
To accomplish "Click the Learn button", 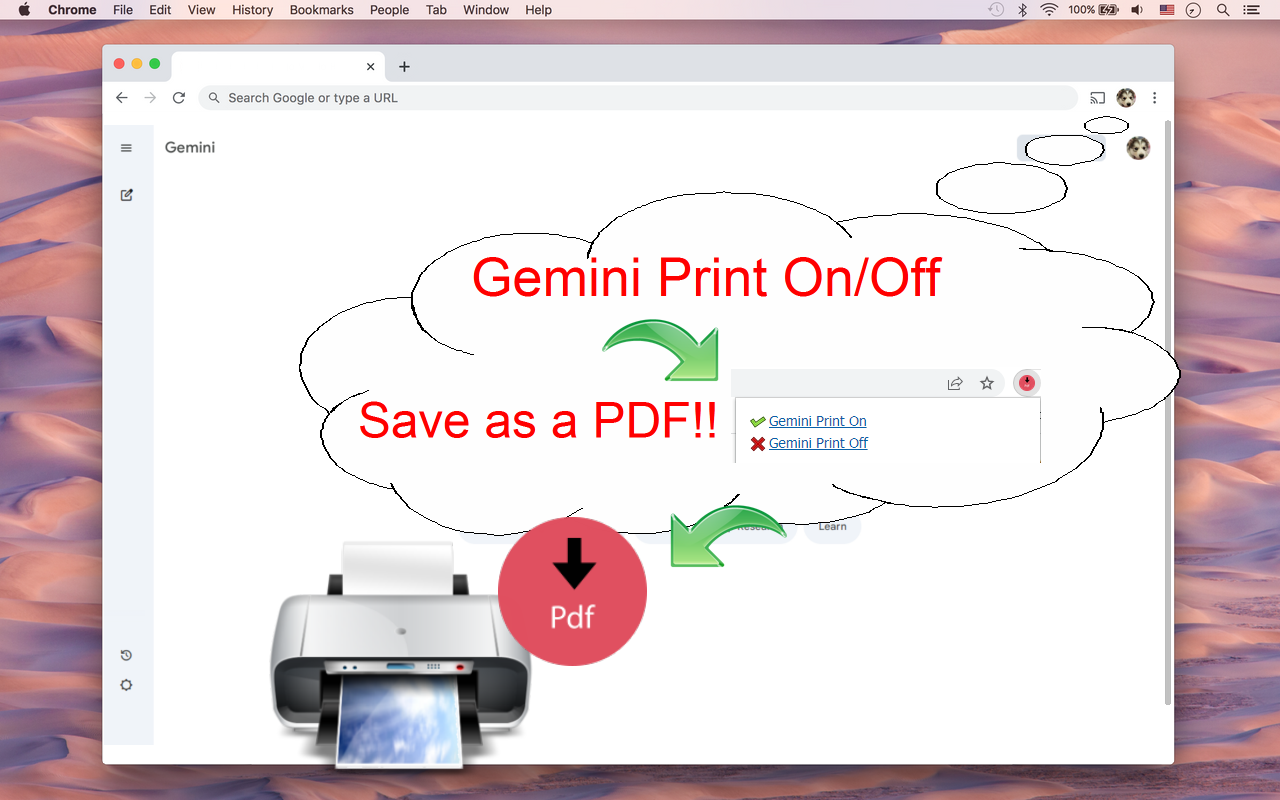I will pos(832,527).
